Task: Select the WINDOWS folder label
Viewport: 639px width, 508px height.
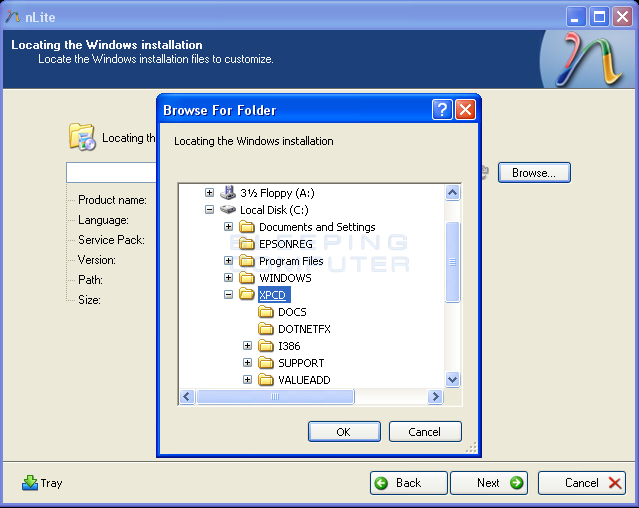Action: pos(285,278)
